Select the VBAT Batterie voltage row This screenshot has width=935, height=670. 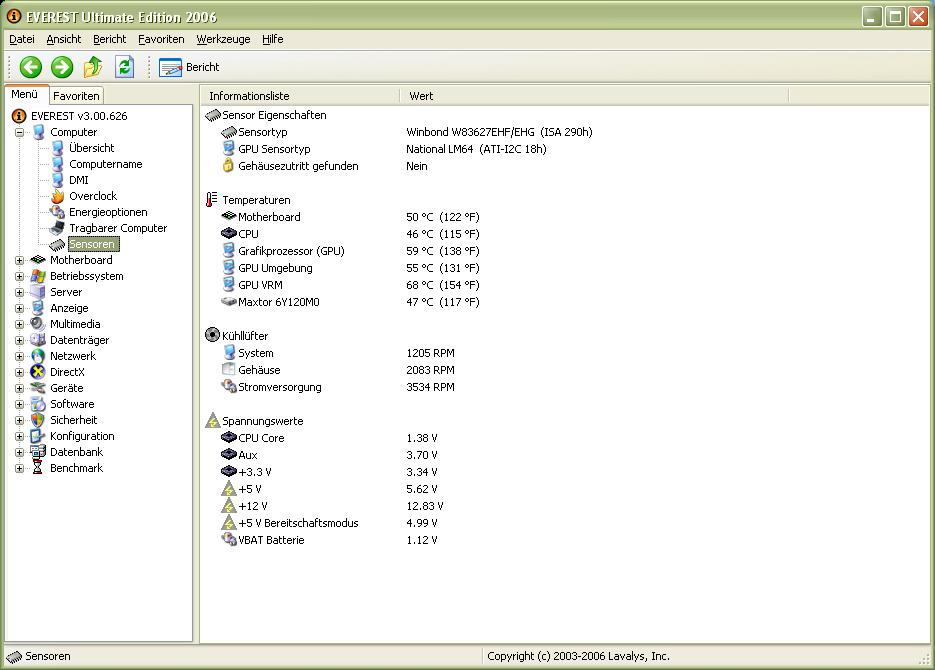[329, 540]
